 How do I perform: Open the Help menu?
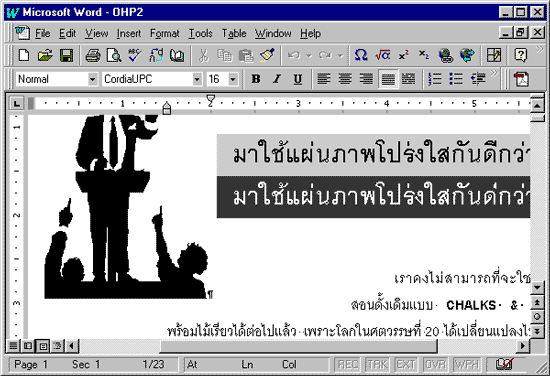point(310,33)
